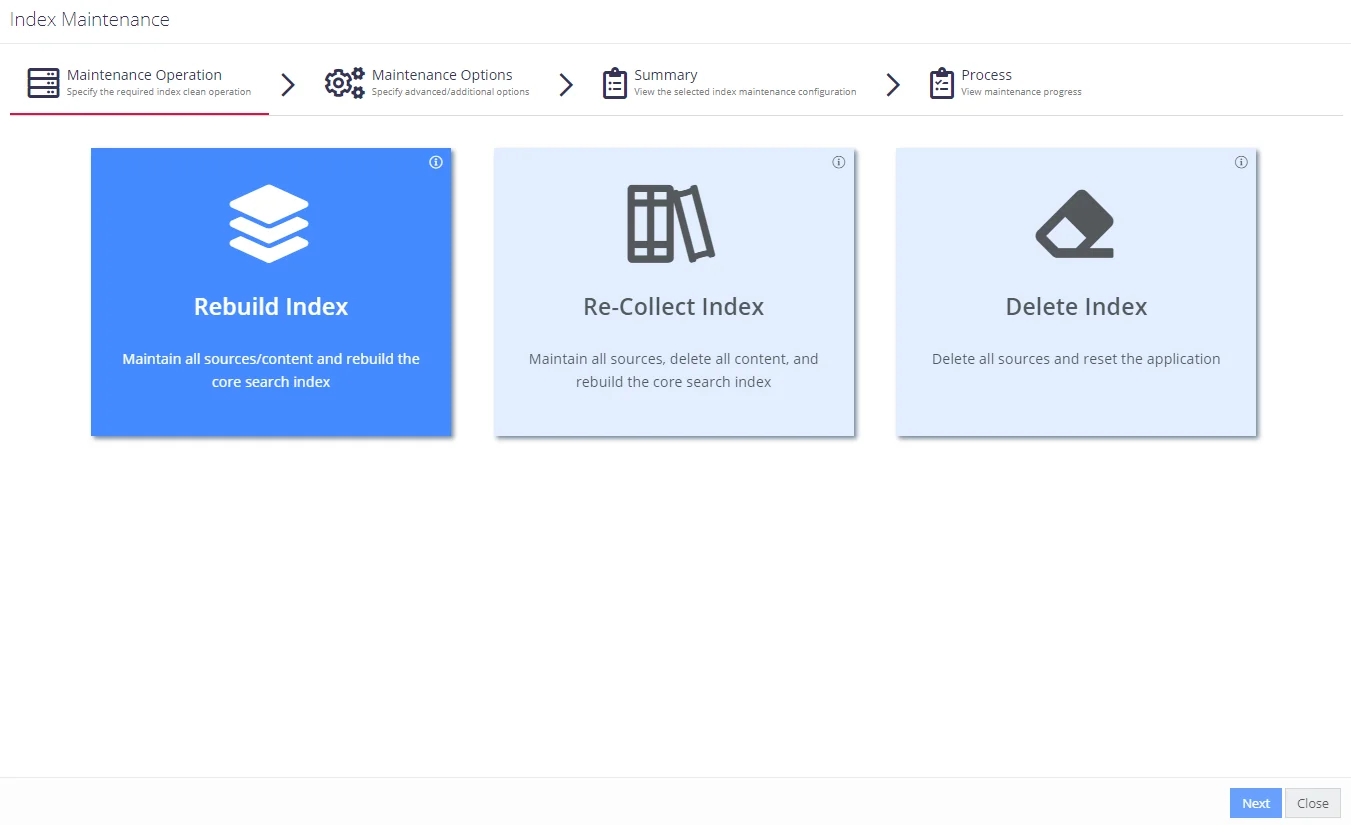Image resolution: width=1351 pixels, height=825 pixels.
Task: Click the Next button
Action: pos(1256,803)
